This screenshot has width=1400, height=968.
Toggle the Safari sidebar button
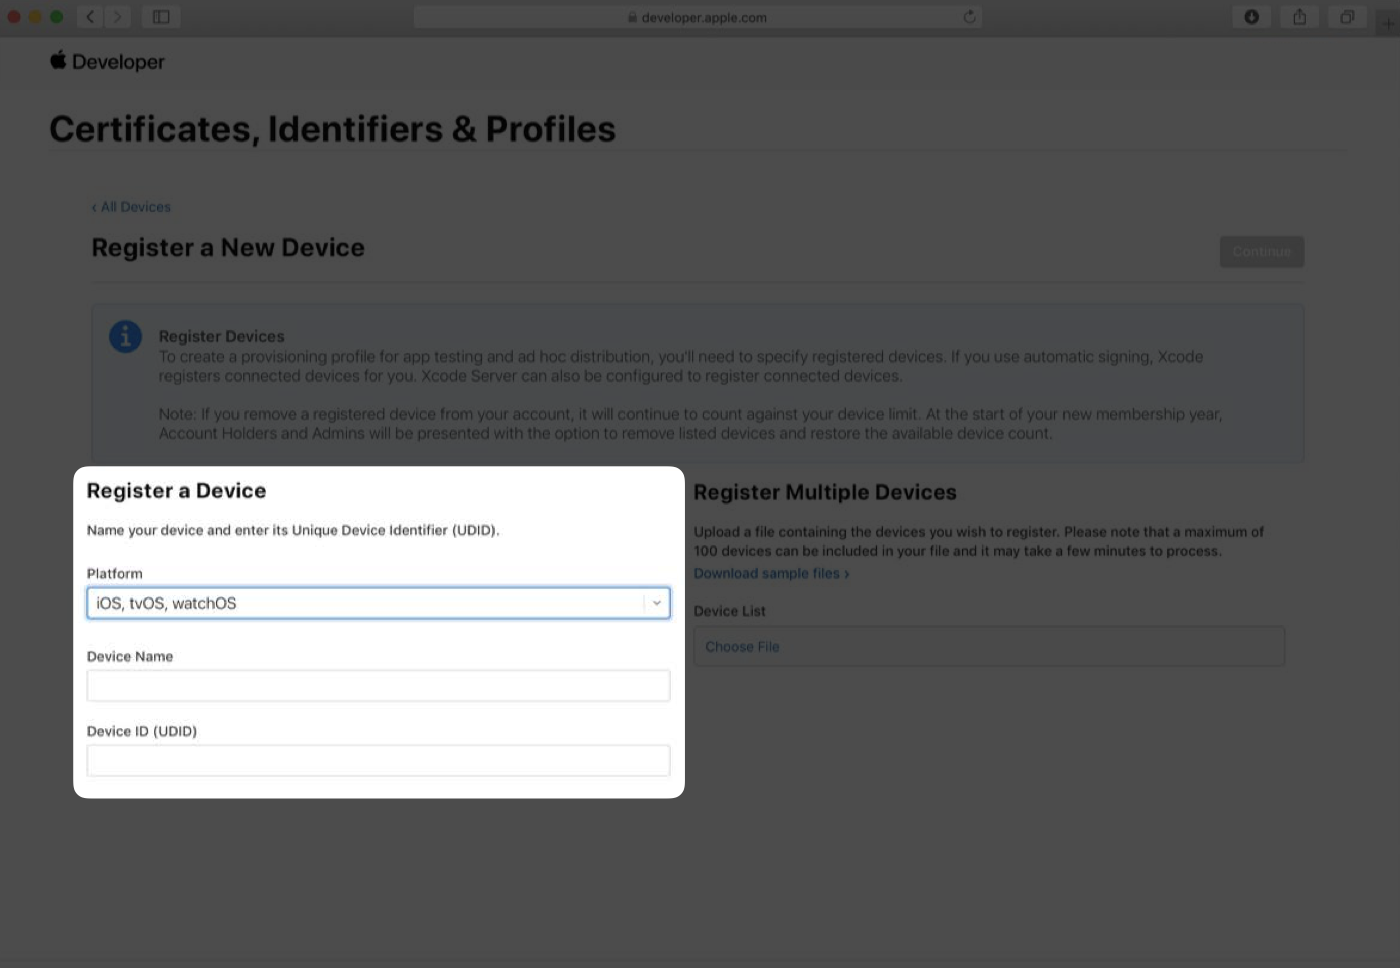click(161, 17)
